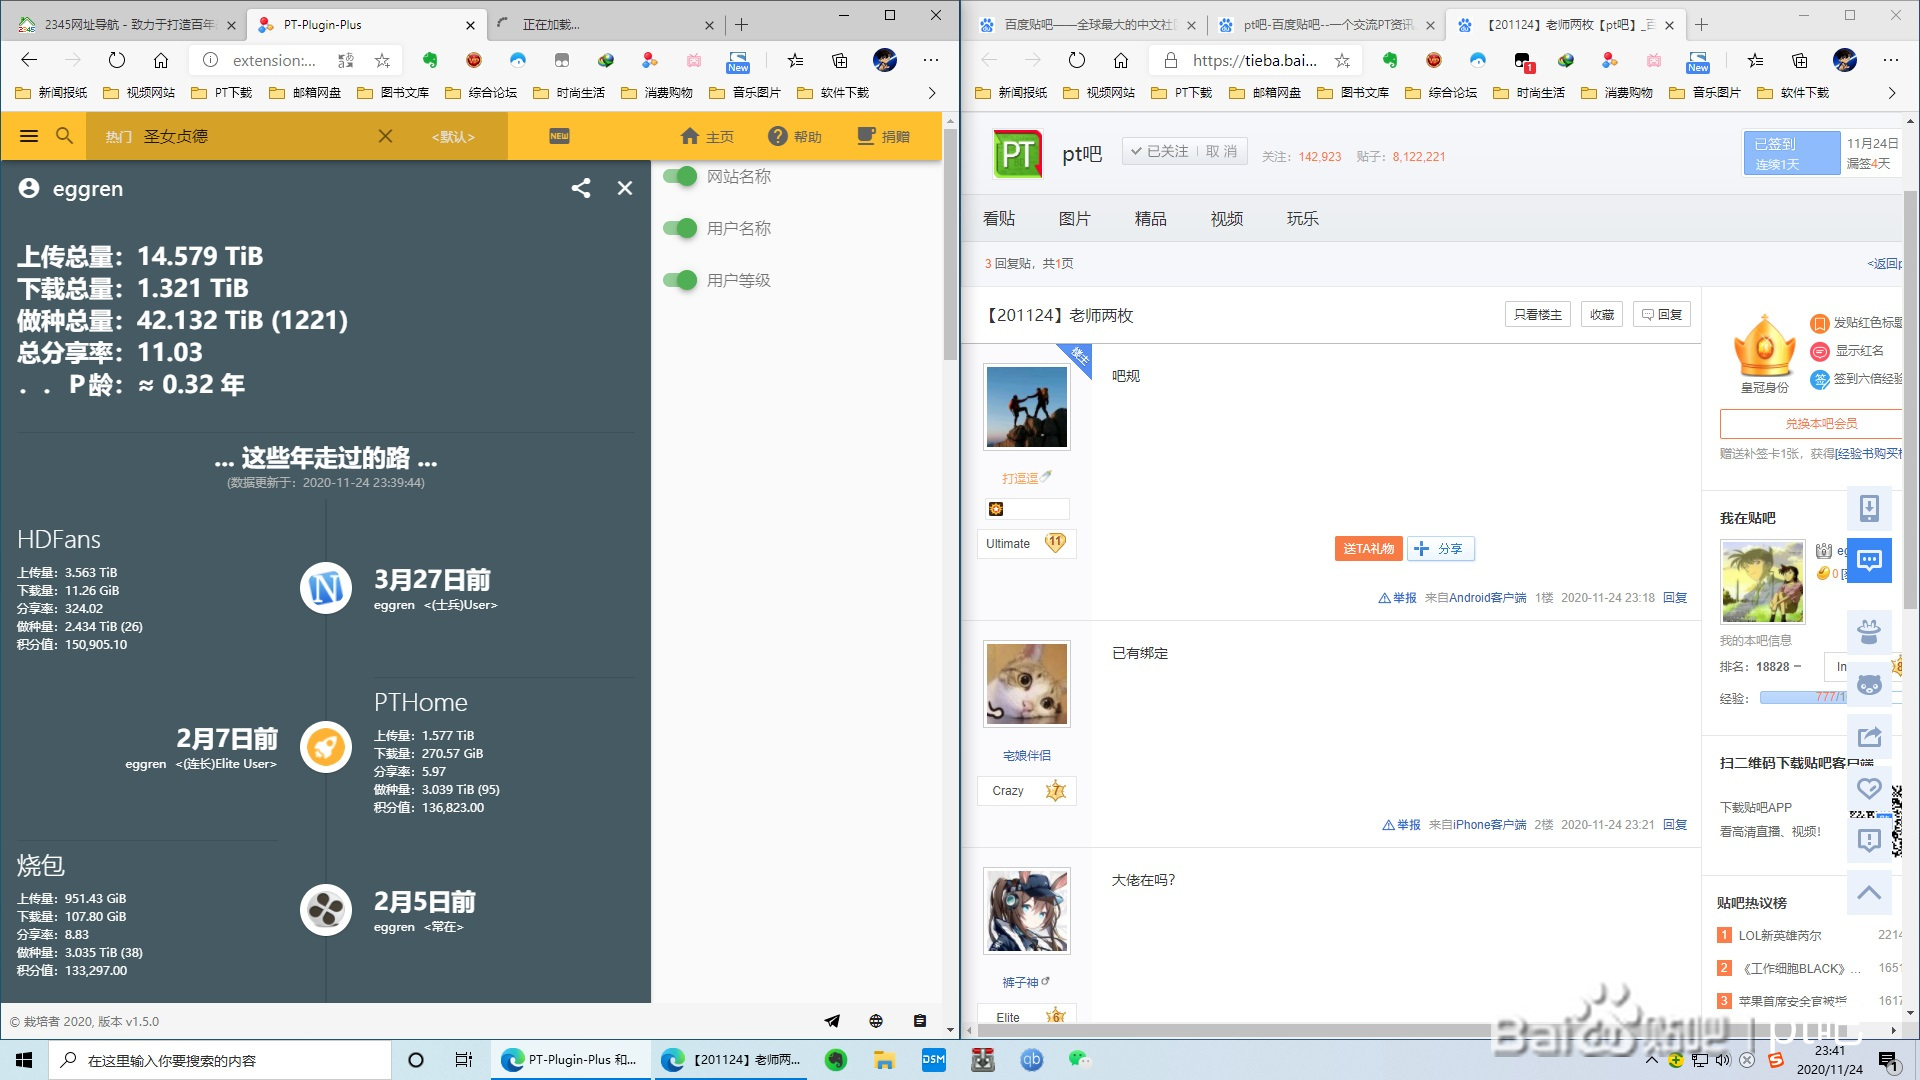Click PT bar logo image
Image resolution: width=1920 pixels, height=1080 pixels.
(x=1018, y=154)
